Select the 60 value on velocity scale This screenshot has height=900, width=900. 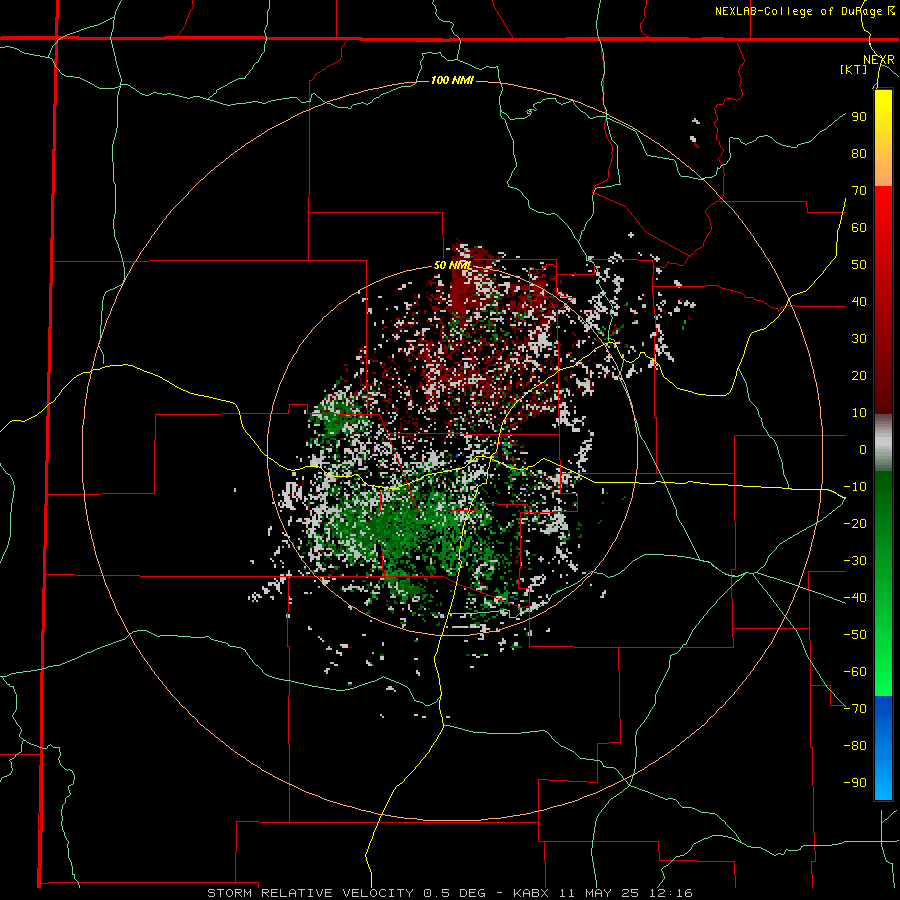point(859,227)
